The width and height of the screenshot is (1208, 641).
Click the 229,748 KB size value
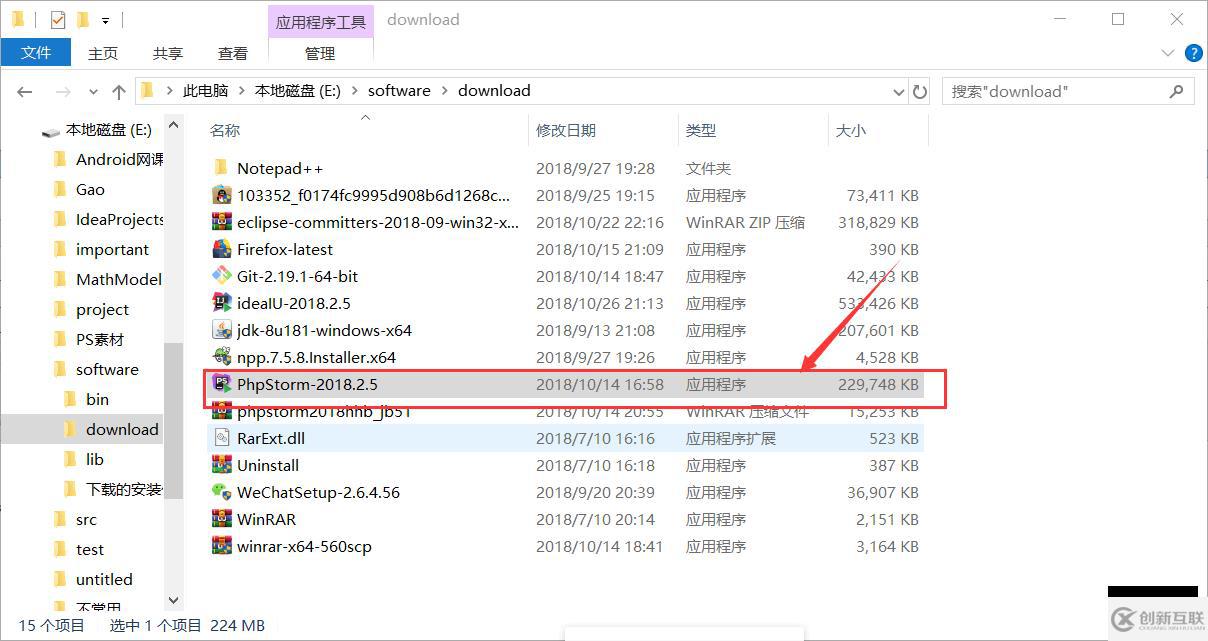point(878,384)
